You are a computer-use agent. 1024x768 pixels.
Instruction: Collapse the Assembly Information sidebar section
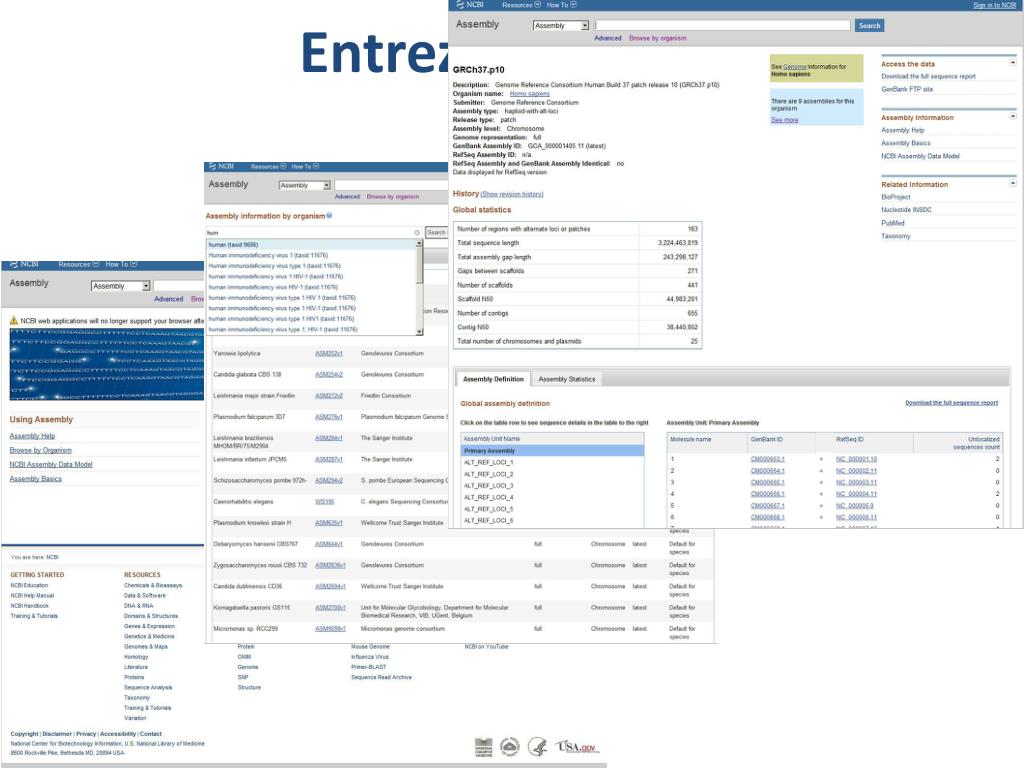click(1012, 116)
